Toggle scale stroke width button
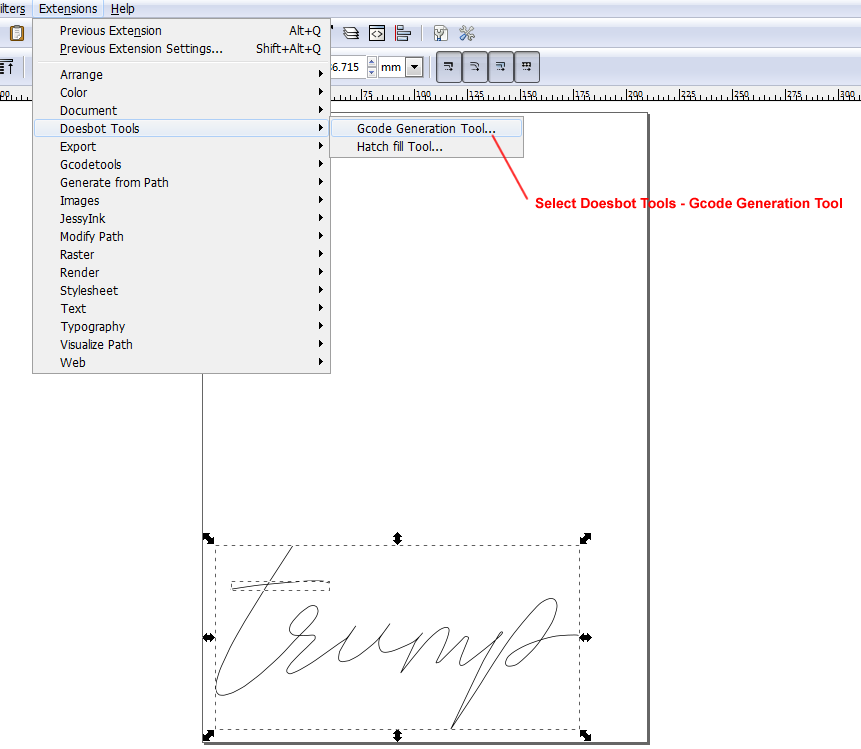 [449, 67]
